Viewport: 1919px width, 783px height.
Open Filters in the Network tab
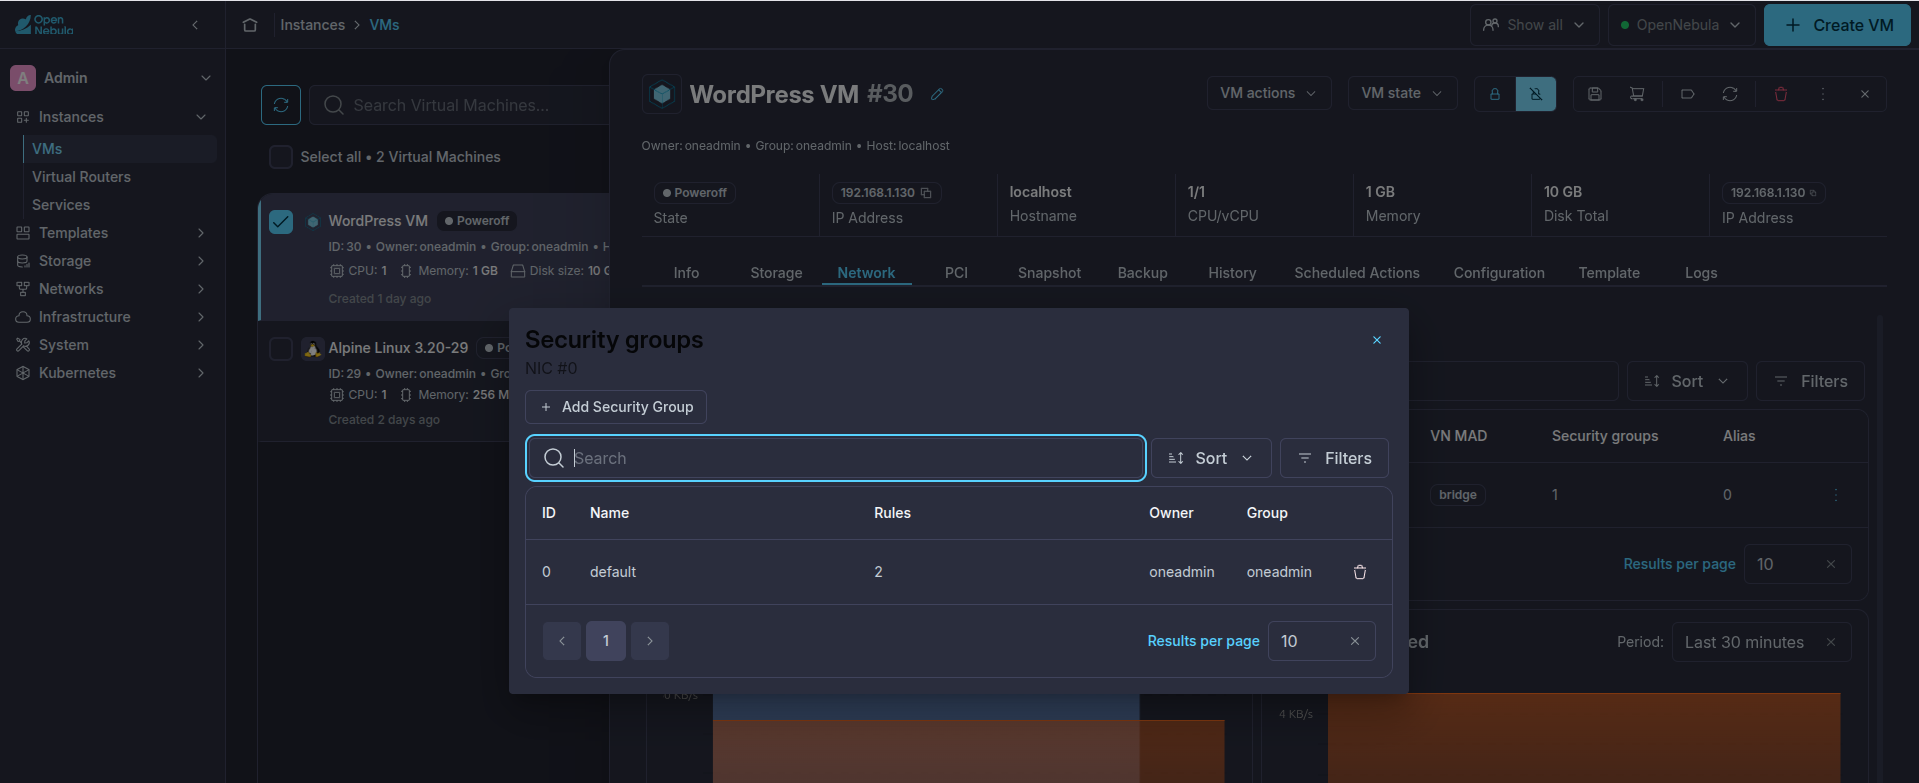click(x=1810, y=381)
